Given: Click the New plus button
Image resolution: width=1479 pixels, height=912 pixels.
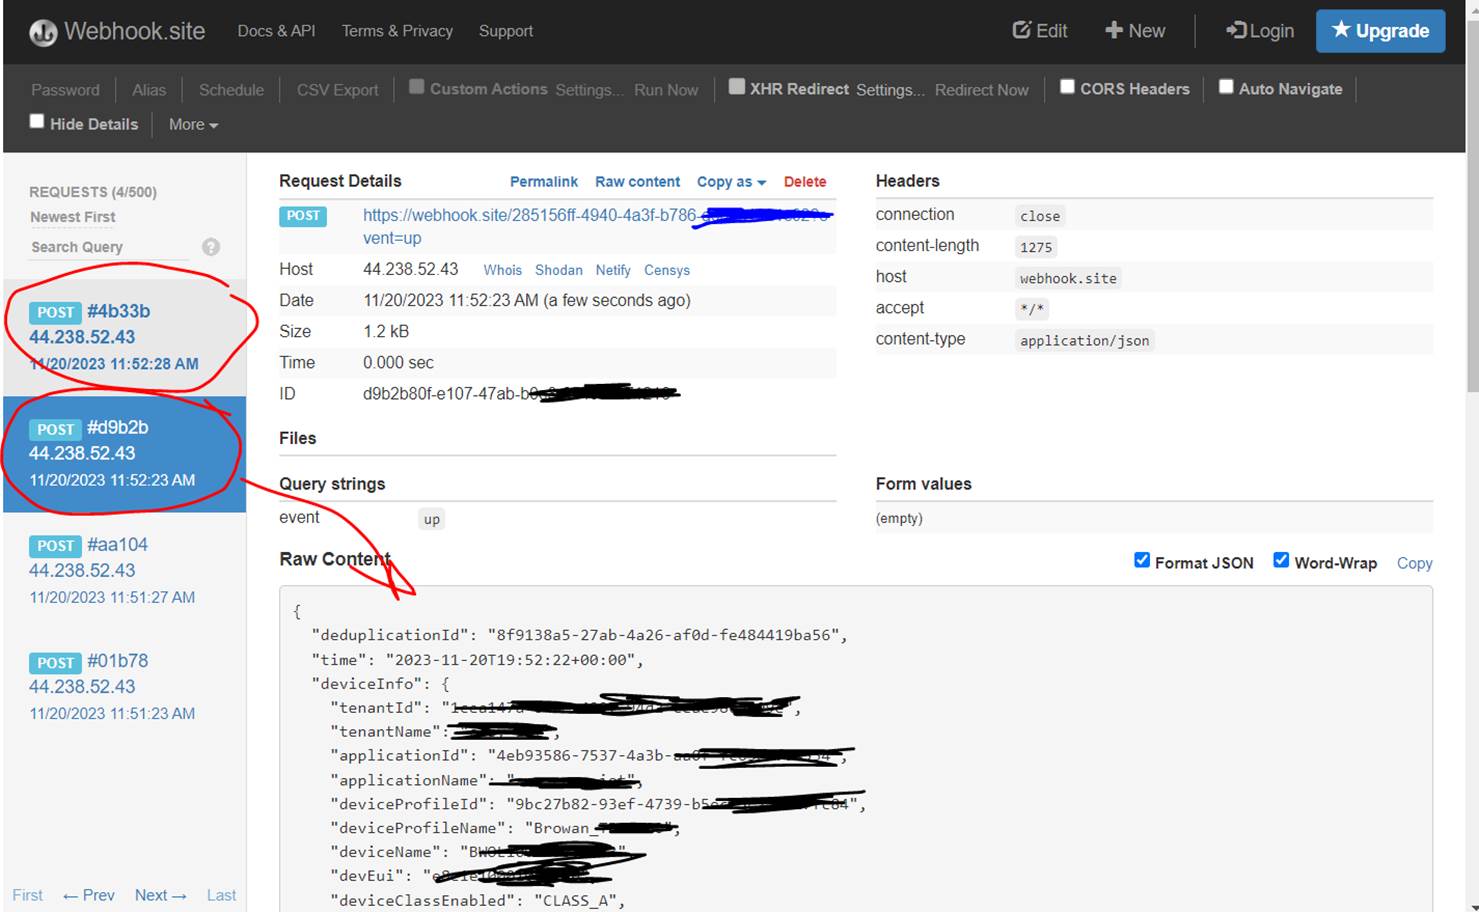Looking at the screenshot, I should pyautogui.click(x=1135, y=31).
